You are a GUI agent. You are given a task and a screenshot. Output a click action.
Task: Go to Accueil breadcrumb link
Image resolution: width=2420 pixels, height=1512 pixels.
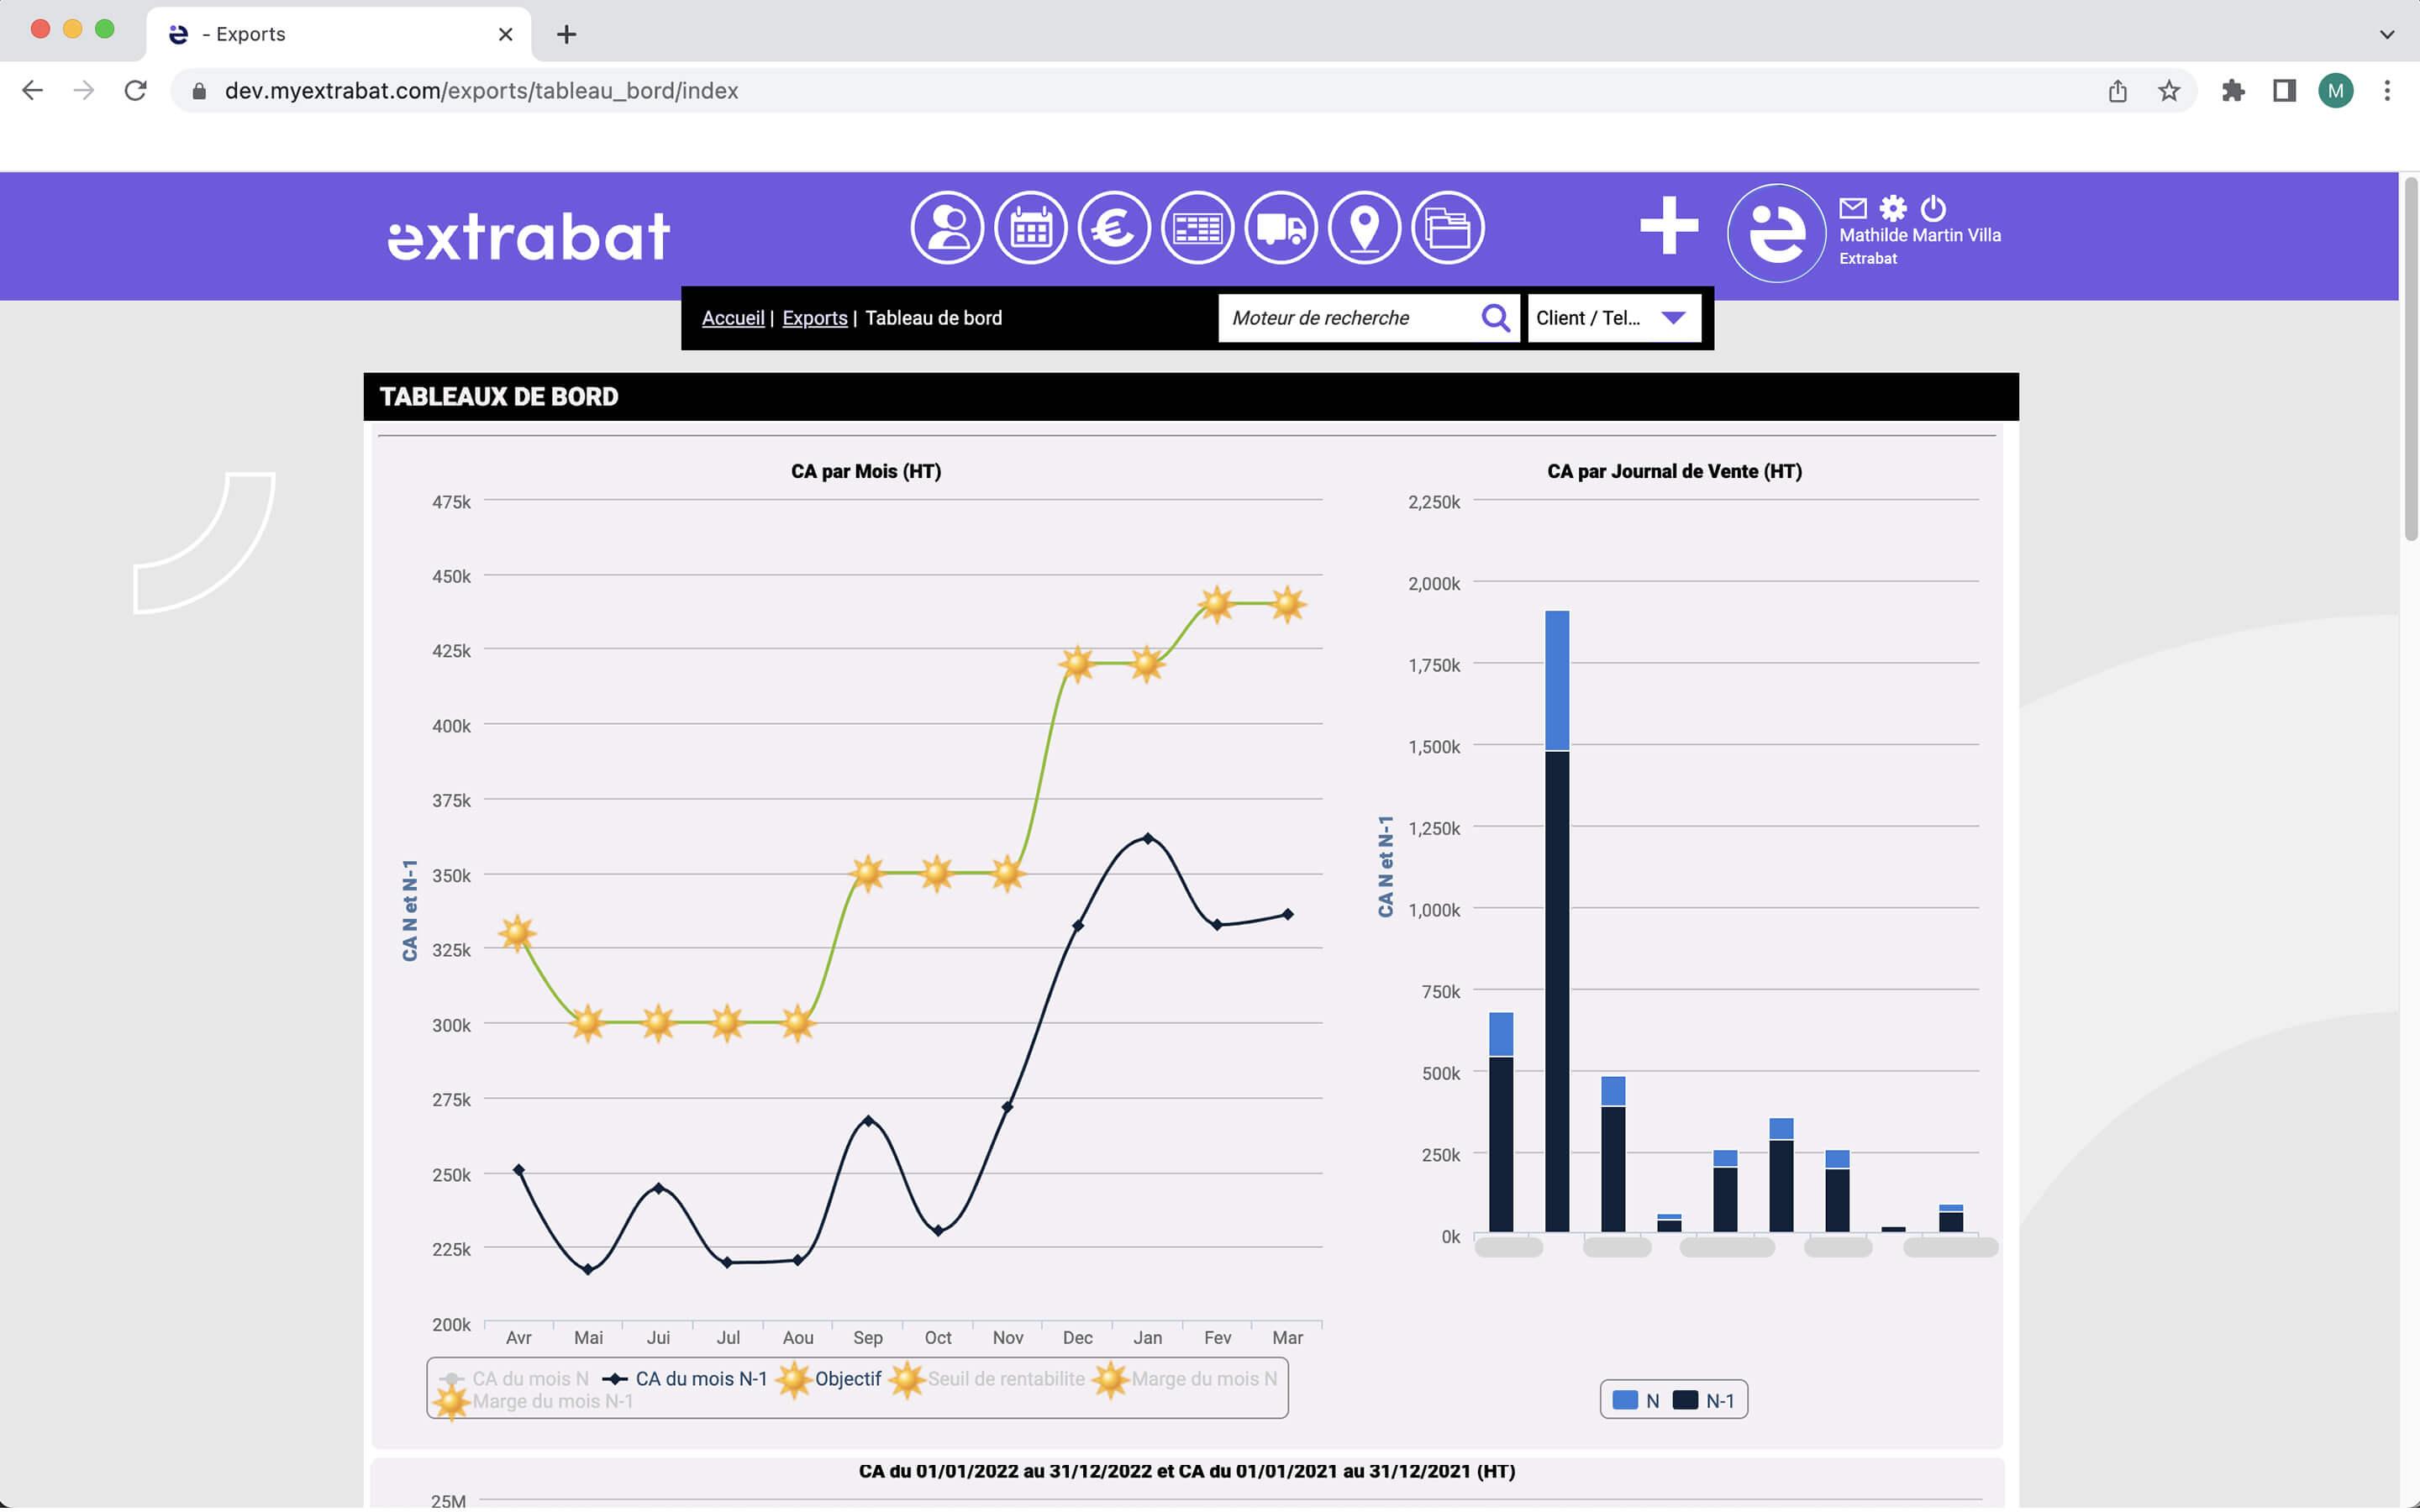click(732, 318)
